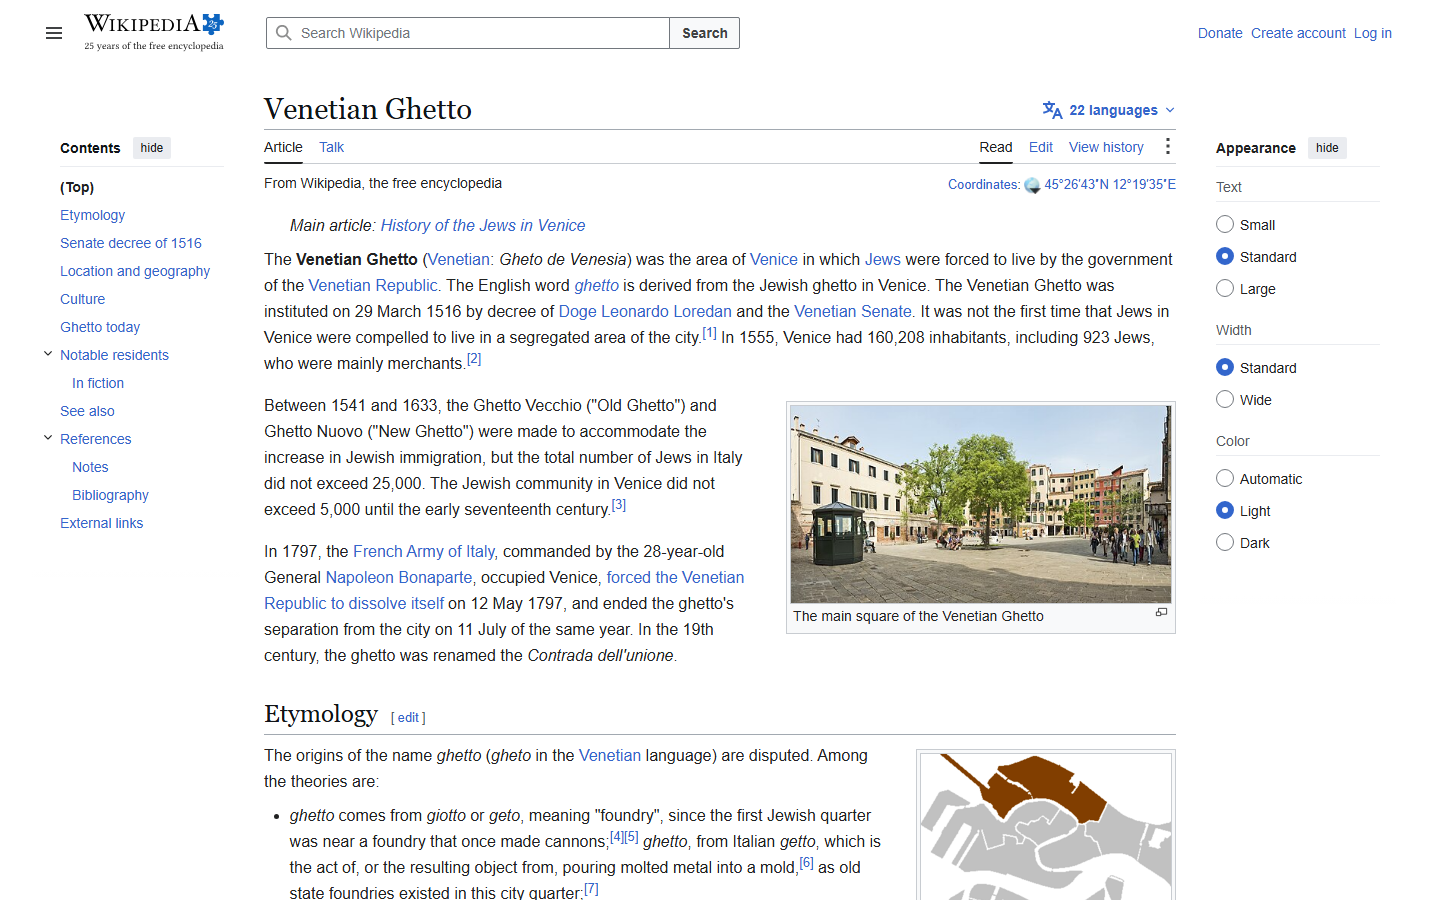The width and height of the screenshot is (1440, 900).
Task: Open the View history tab
Action: (x=1106, y=147)
